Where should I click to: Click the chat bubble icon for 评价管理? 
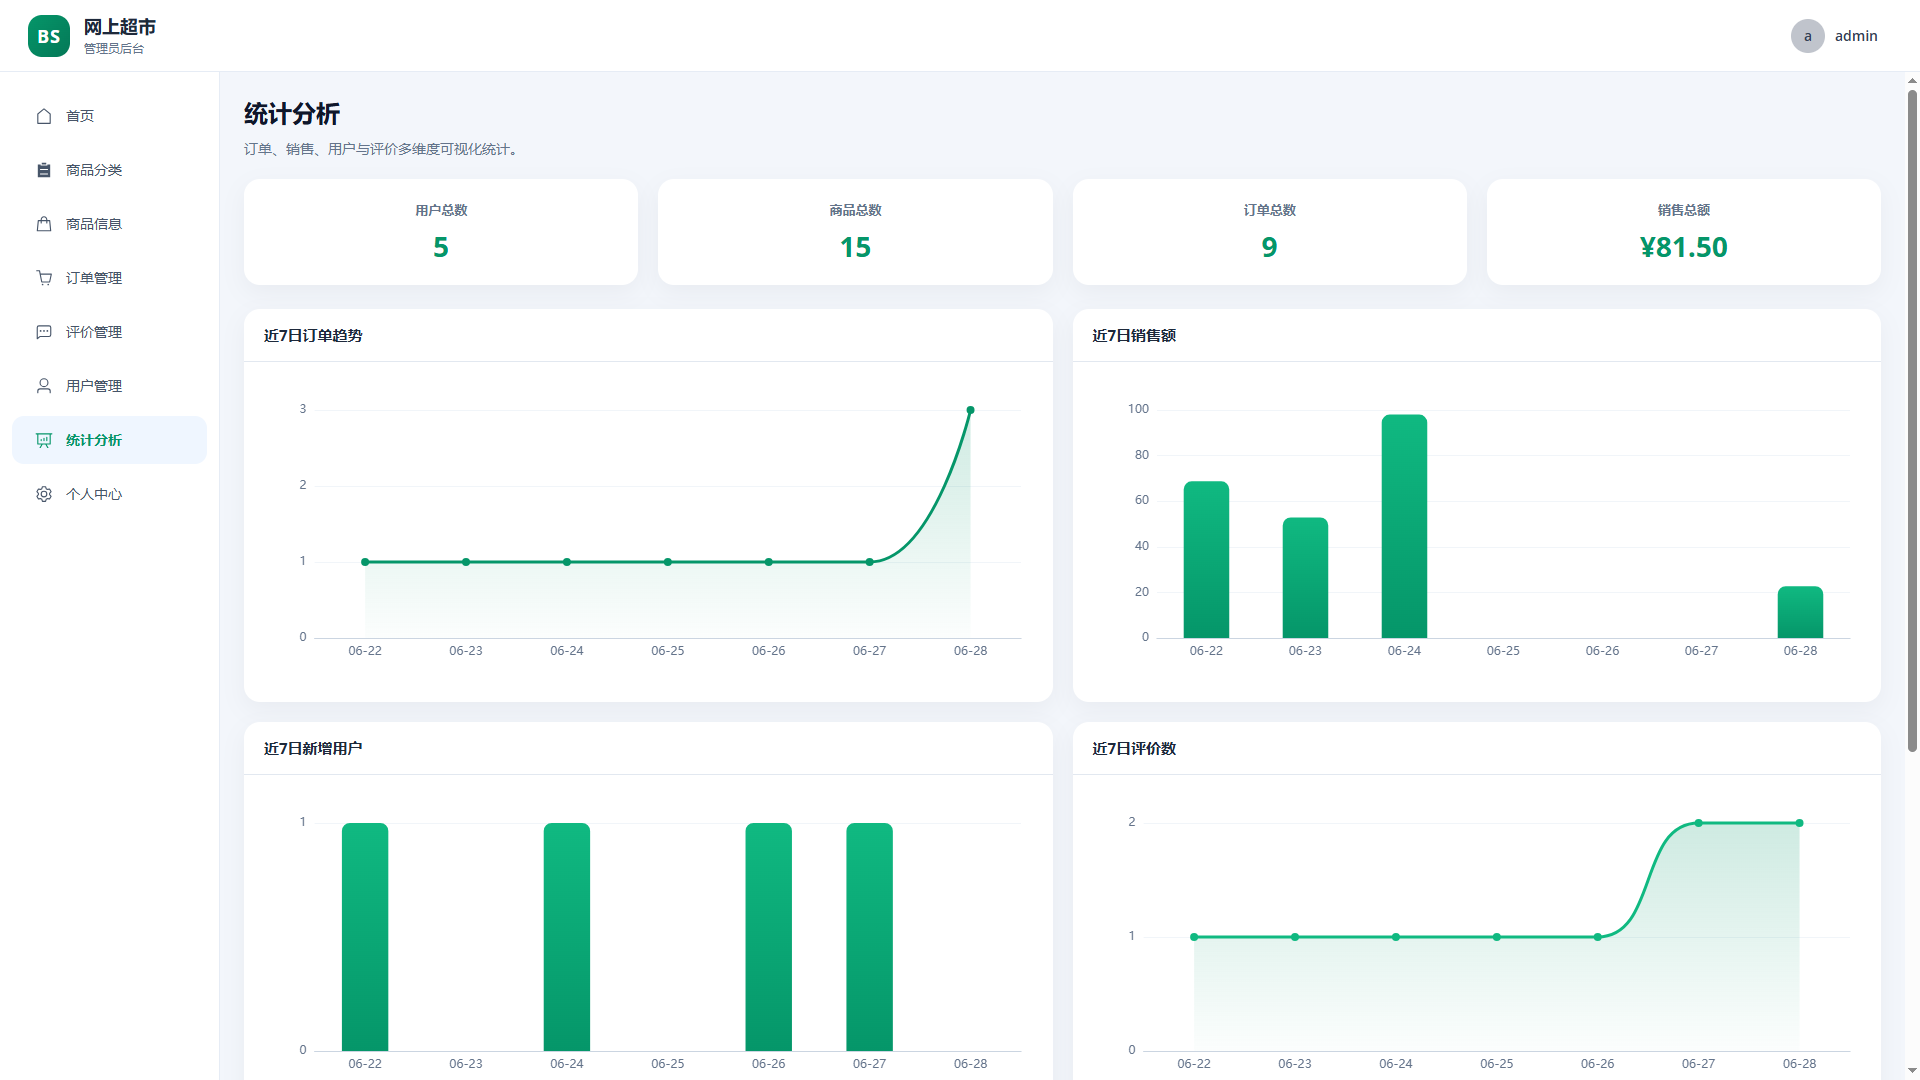click(44, 332)
